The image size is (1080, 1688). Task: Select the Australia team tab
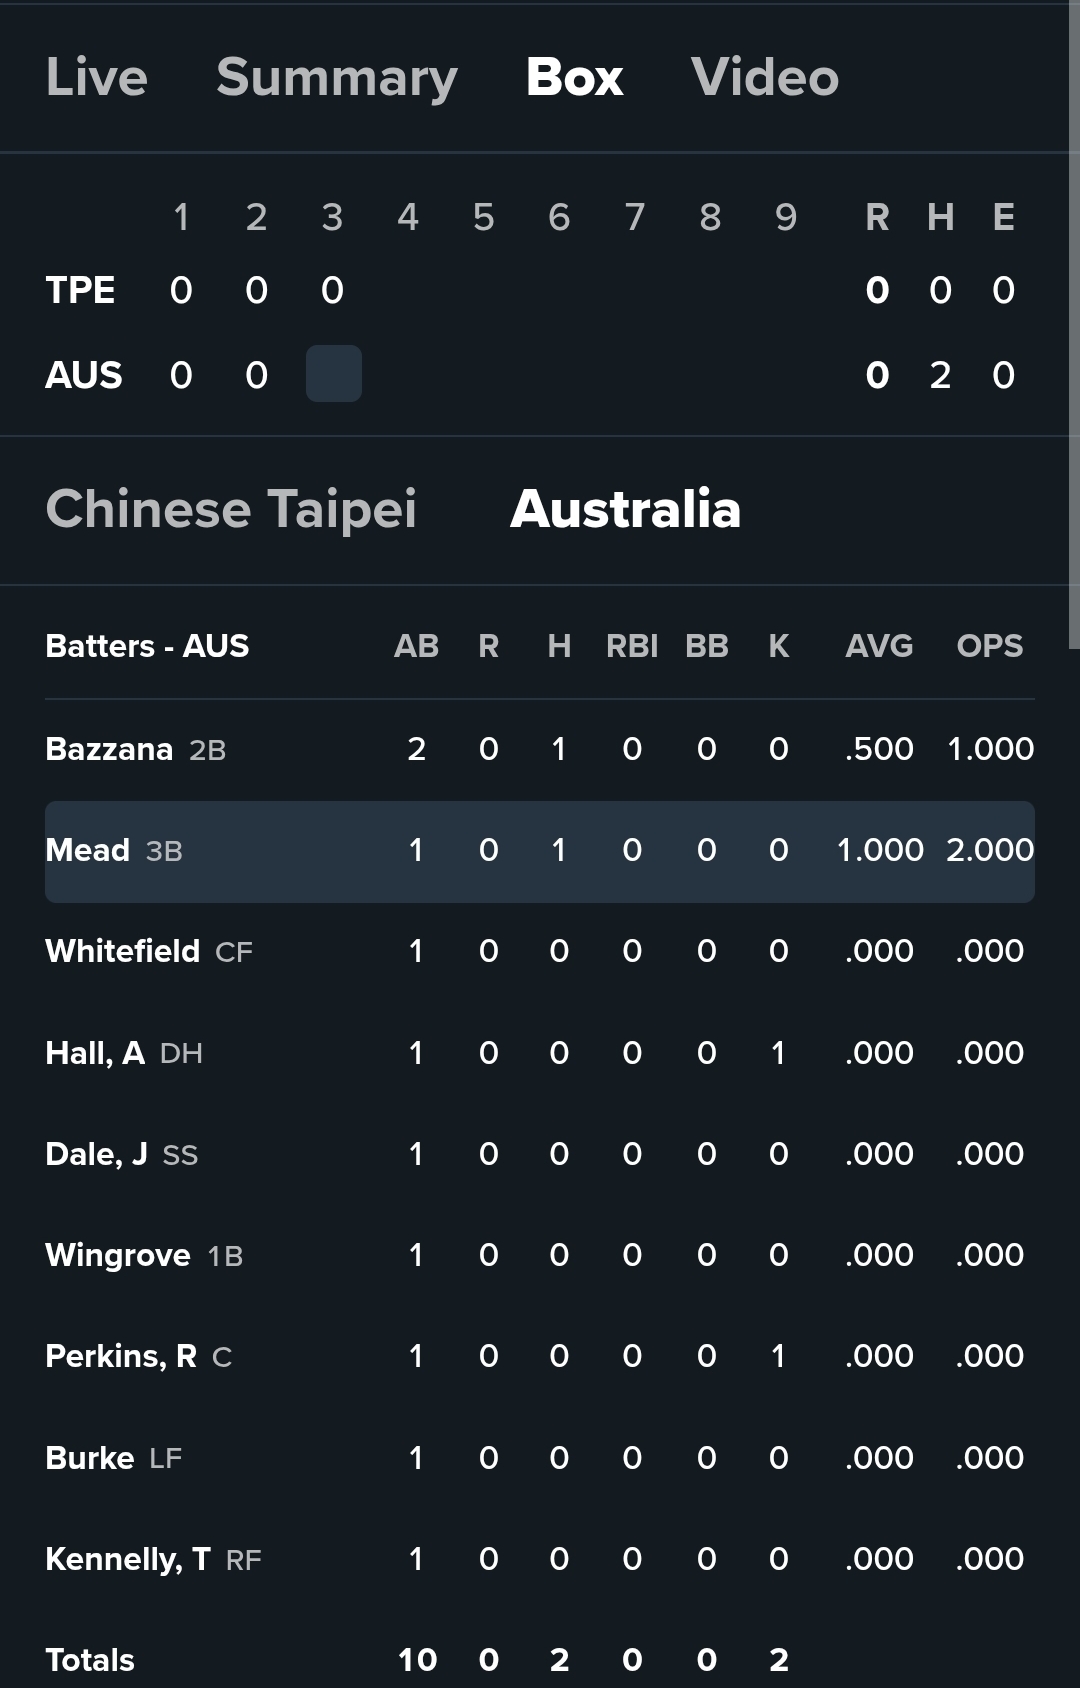625,509
